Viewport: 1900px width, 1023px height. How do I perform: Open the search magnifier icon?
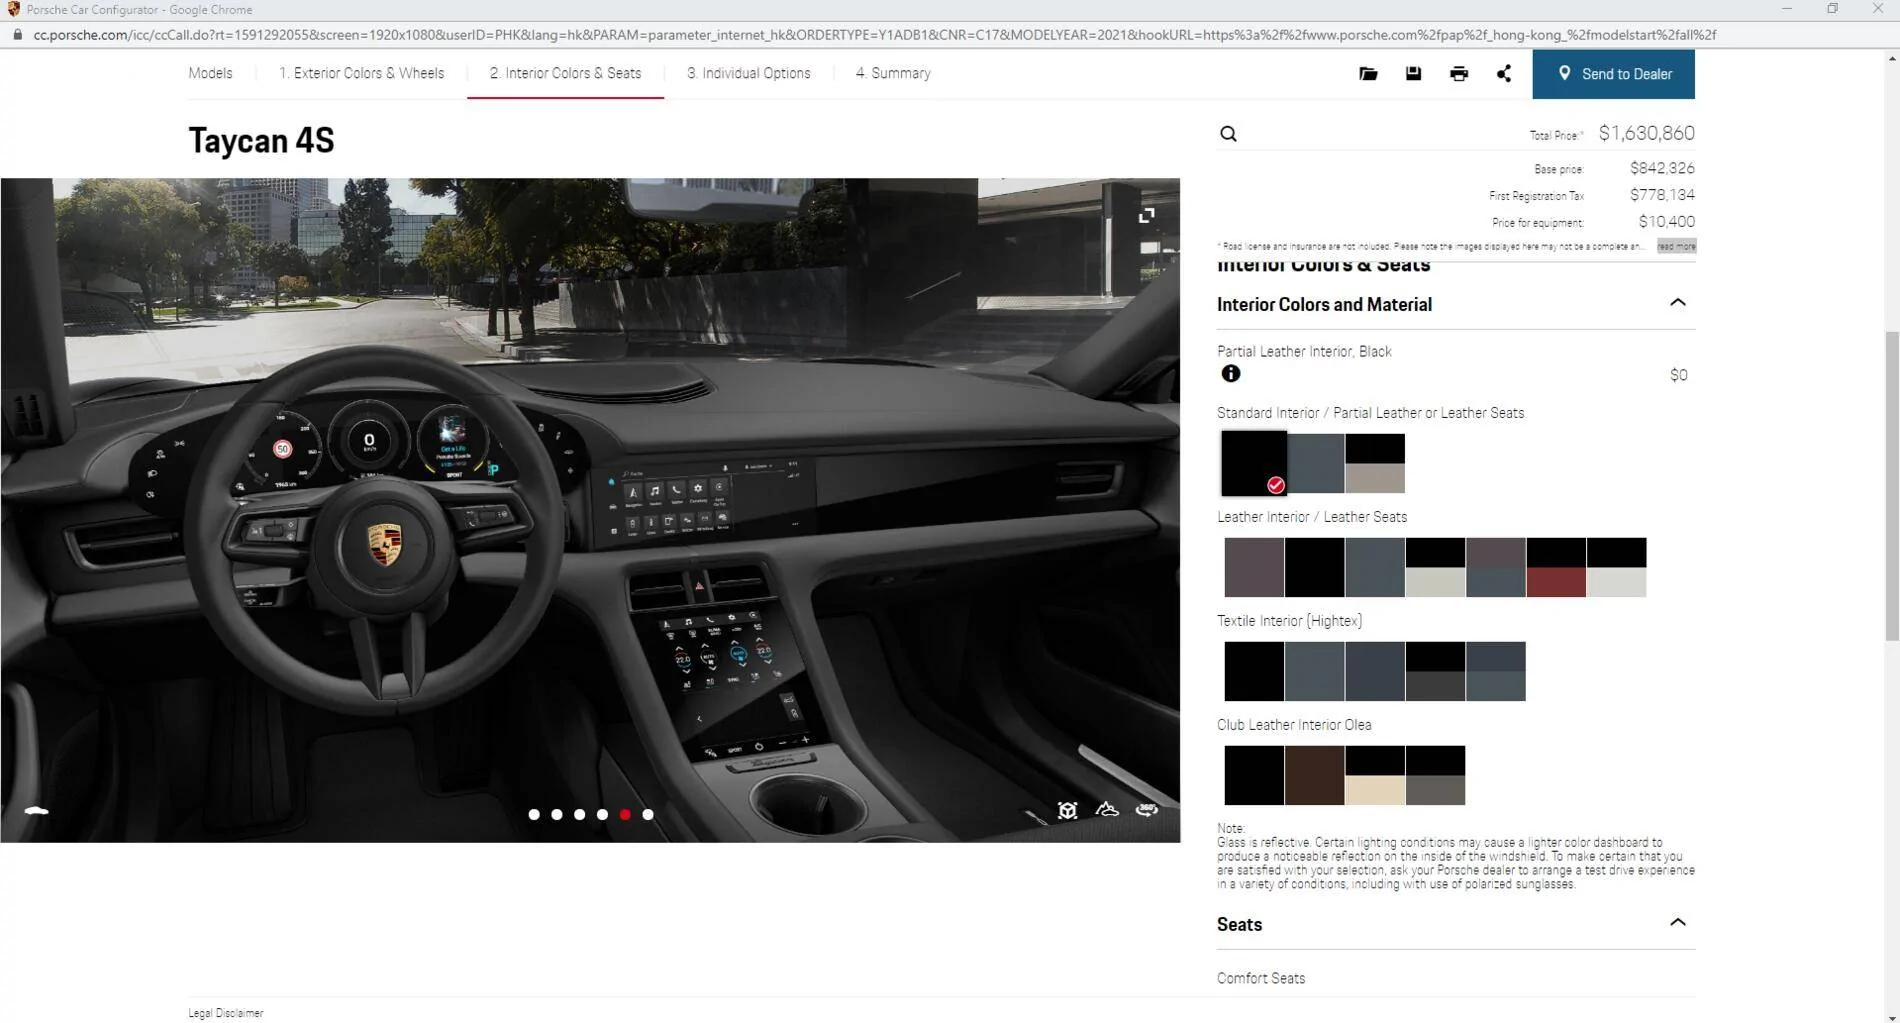tap(1229, 134)
